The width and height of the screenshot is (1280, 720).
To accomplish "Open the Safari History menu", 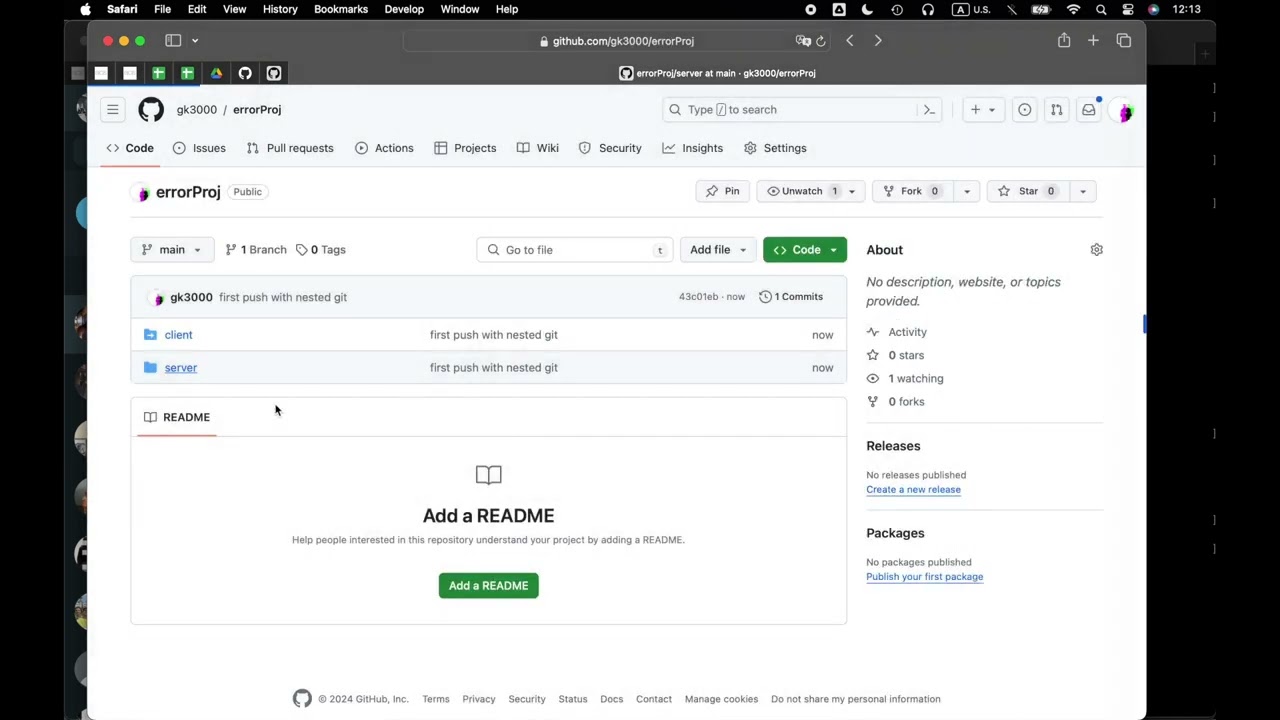I will [x=280, y=9].
